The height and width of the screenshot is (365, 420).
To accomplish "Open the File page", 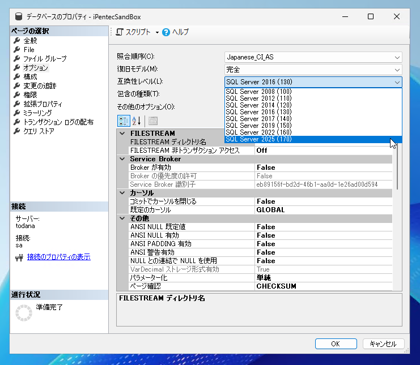I will [x=29, y=50].
